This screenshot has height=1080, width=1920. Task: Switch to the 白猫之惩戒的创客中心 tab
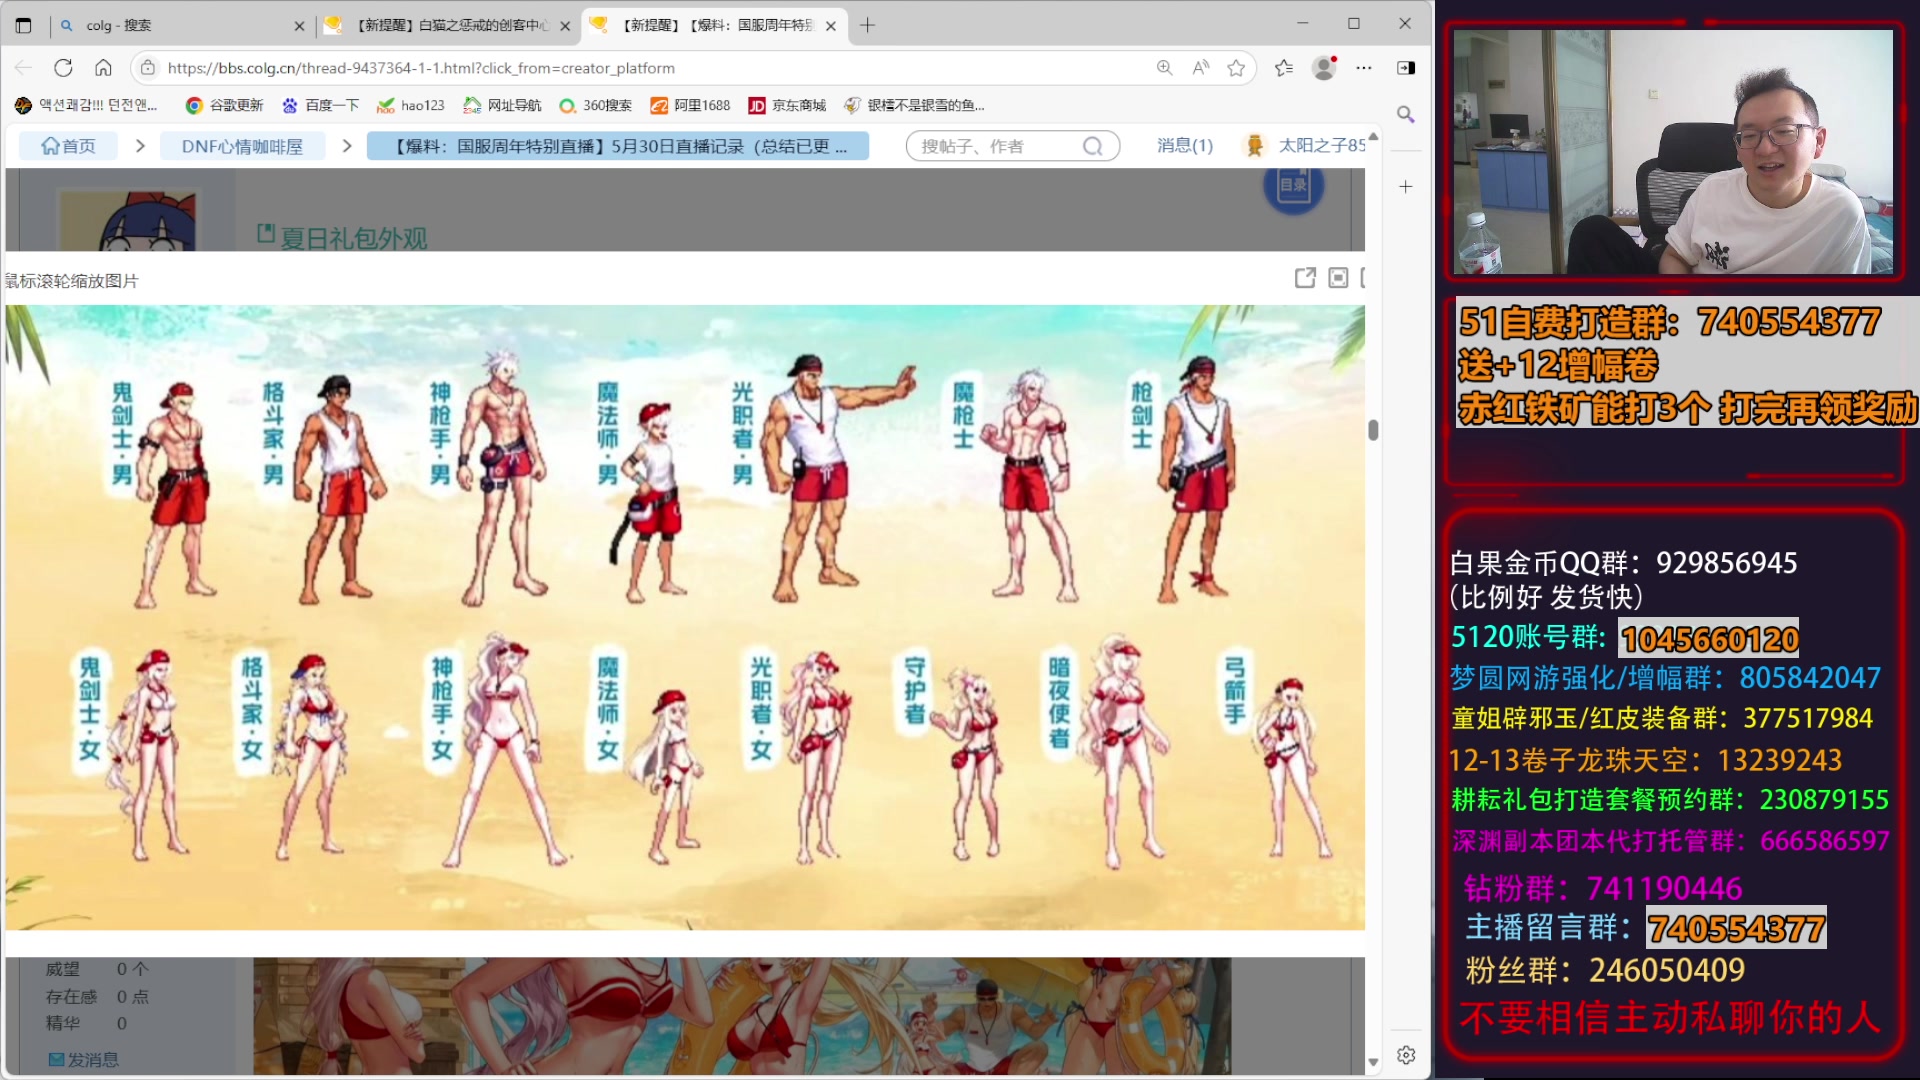click(x=449, y=25)
